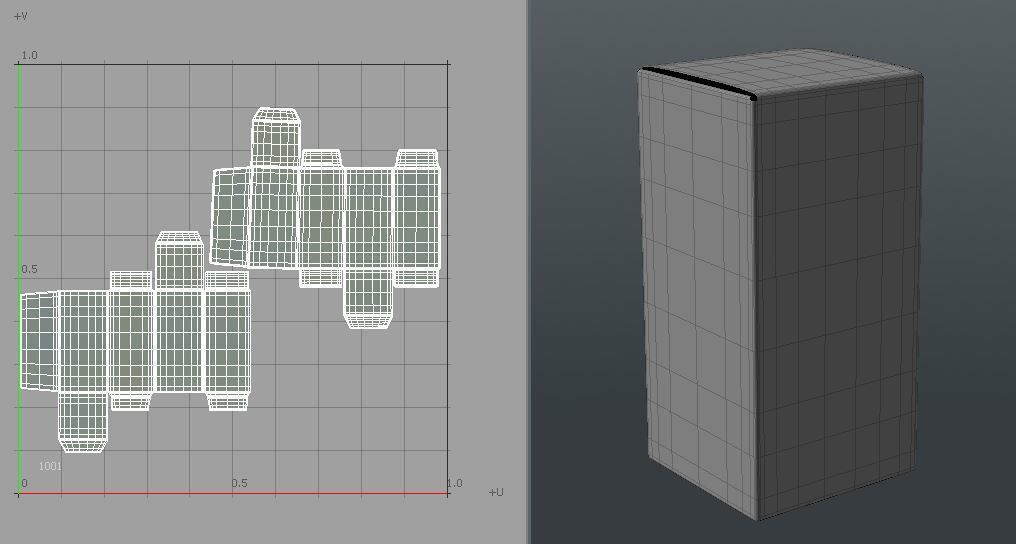Click the 0.5 mark on the U axis
Screen dimensions: 1016x544
pos(240,483)
